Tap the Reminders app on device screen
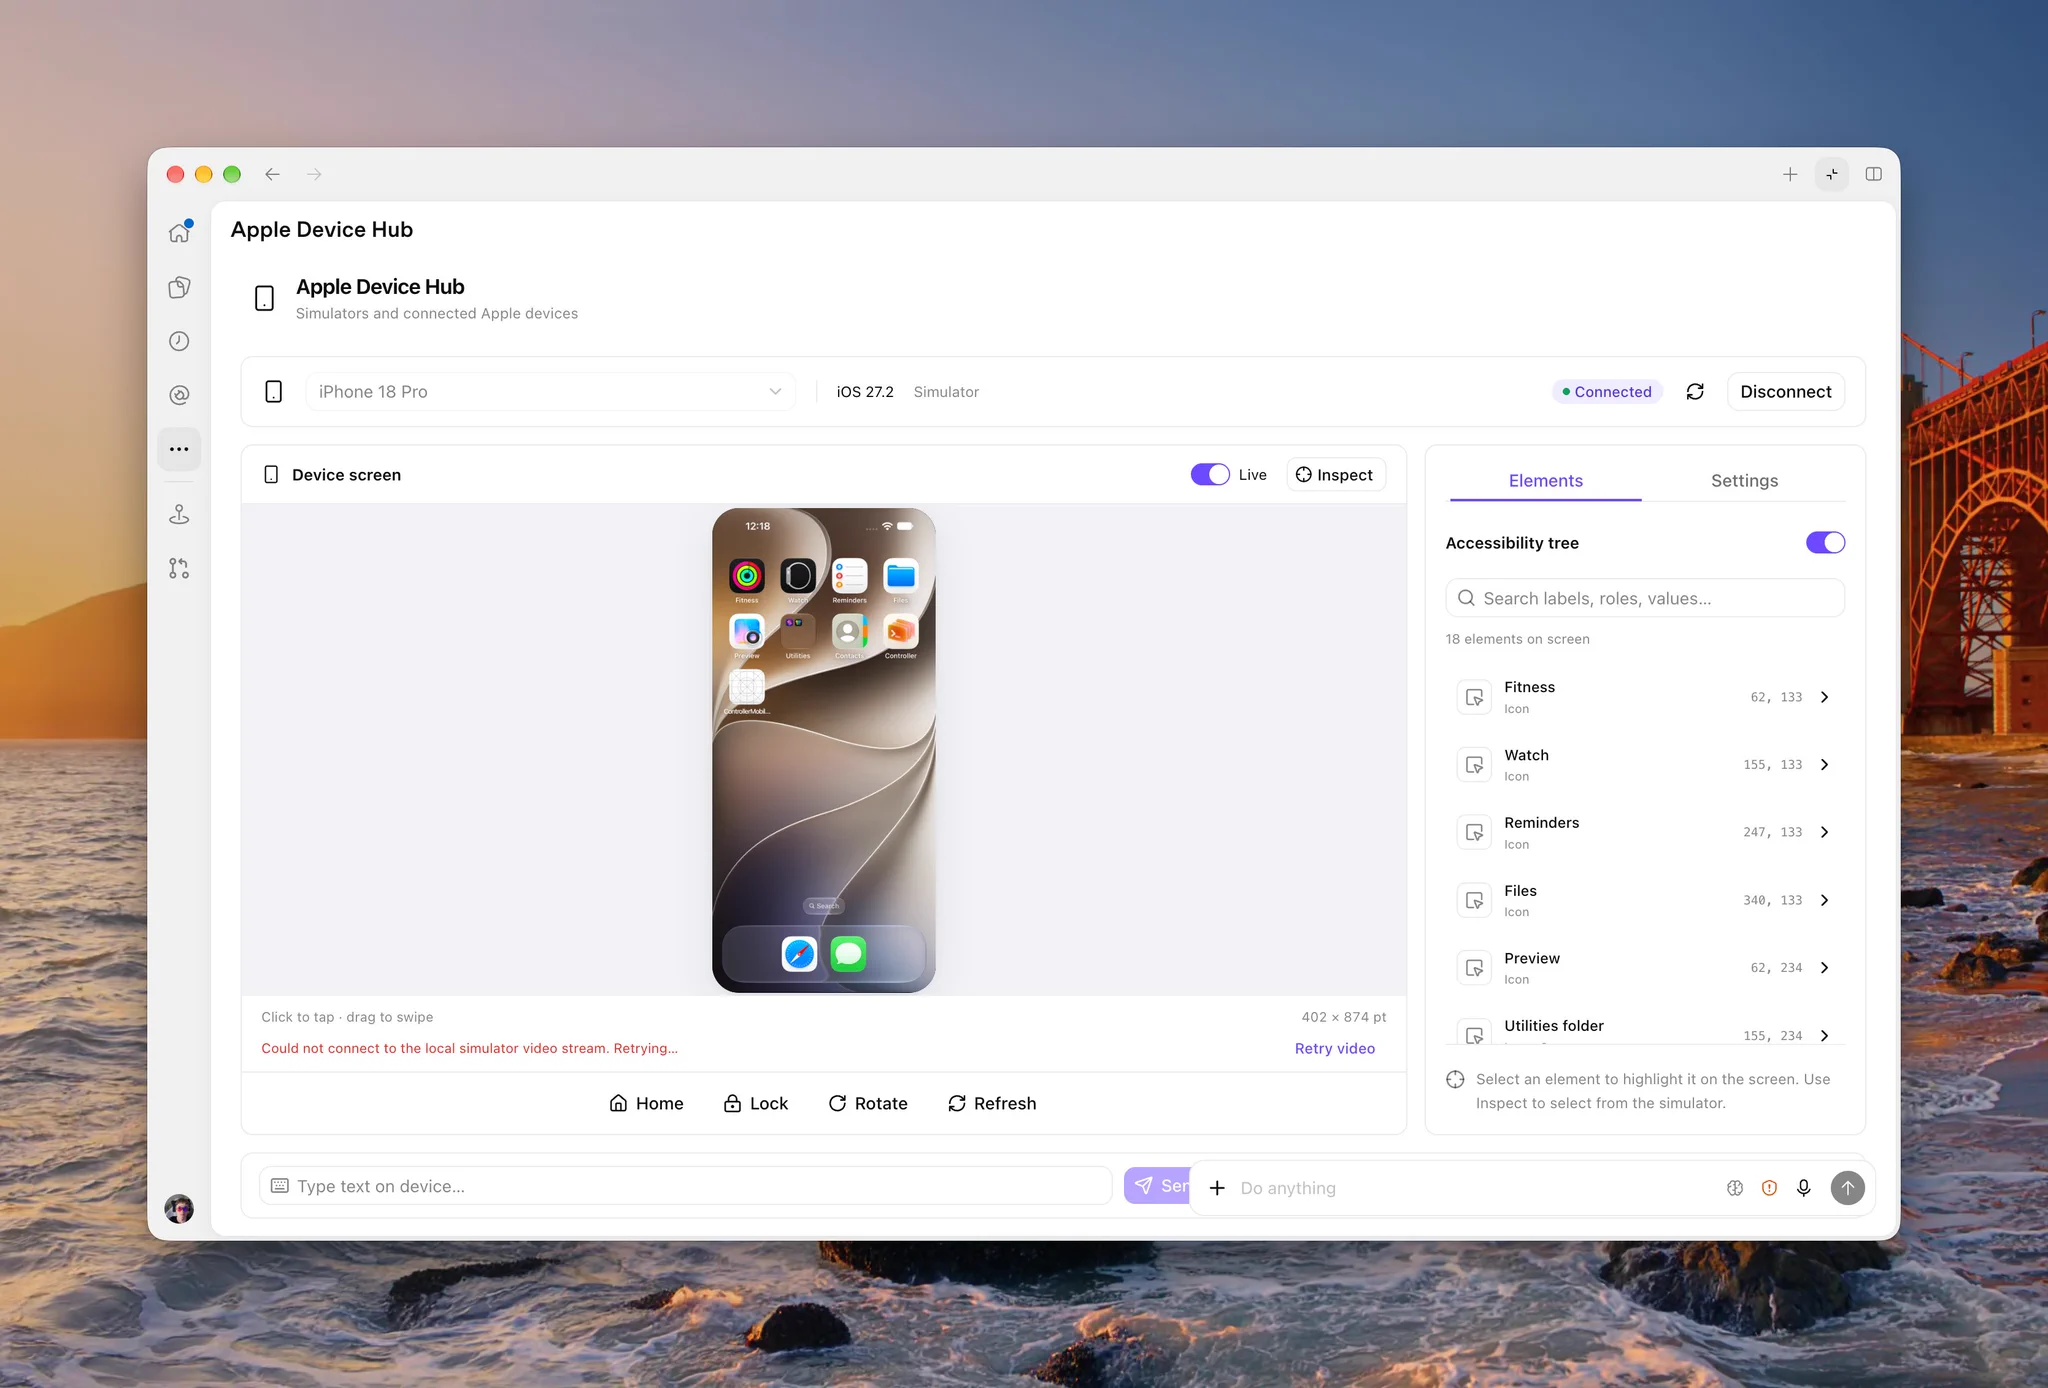Image resolution: width=2048 pixels, height=1388 pixels. [850, 576]
